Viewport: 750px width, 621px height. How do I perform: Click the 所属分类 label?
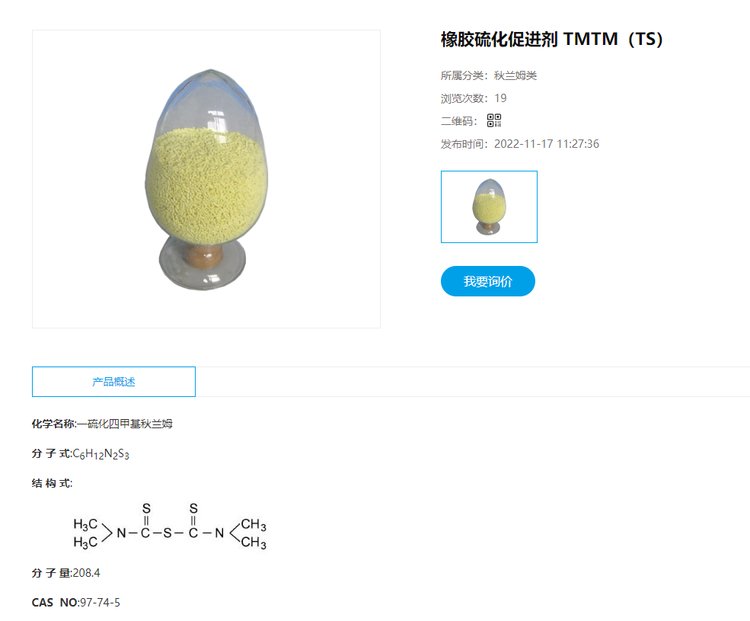[x=464, y=75]
